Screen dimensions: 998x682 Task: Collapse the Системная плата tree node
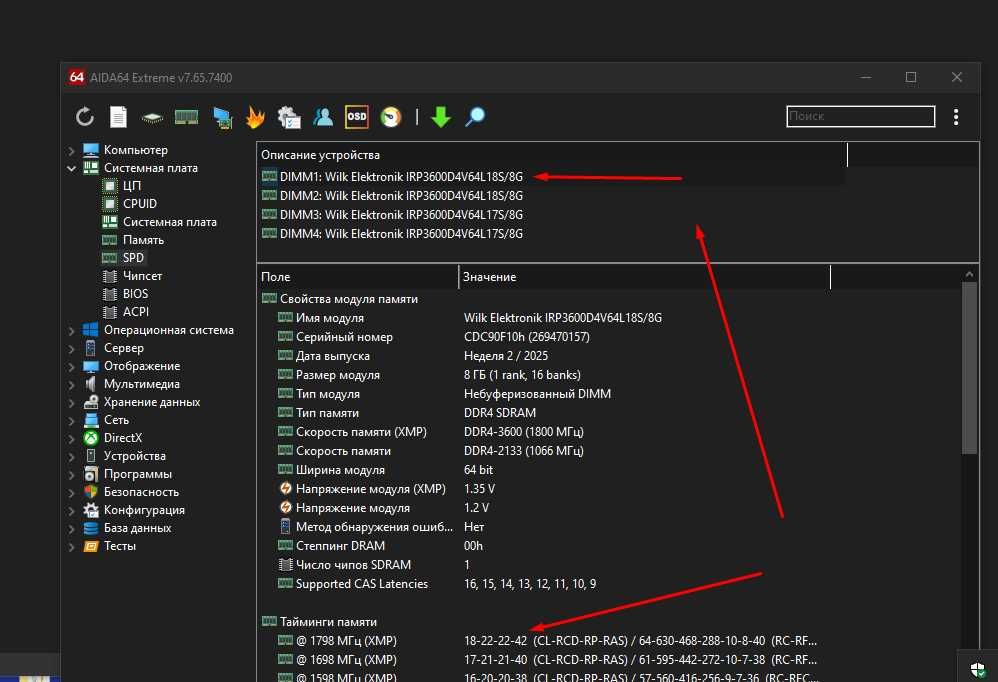pos(71,169)
